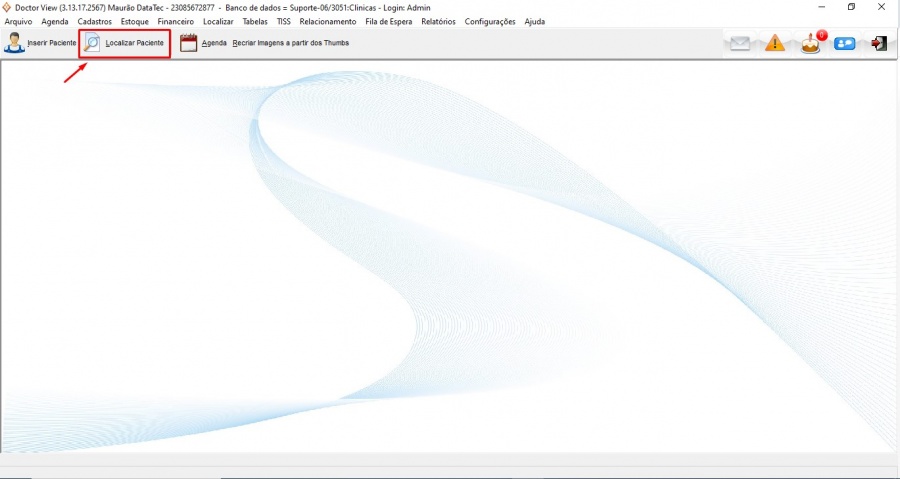Open the envelope messages icon
Image resolution: width=900 pixels, height=479 pixels.
point(739,43)
